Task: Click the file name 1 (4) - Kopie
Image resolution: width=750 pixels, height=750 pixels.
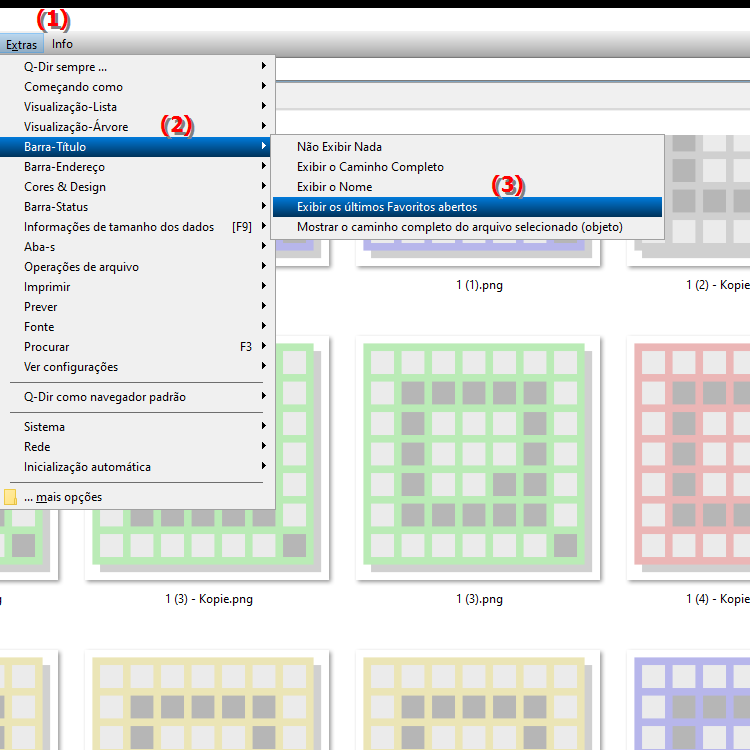Action: point(717,599)
